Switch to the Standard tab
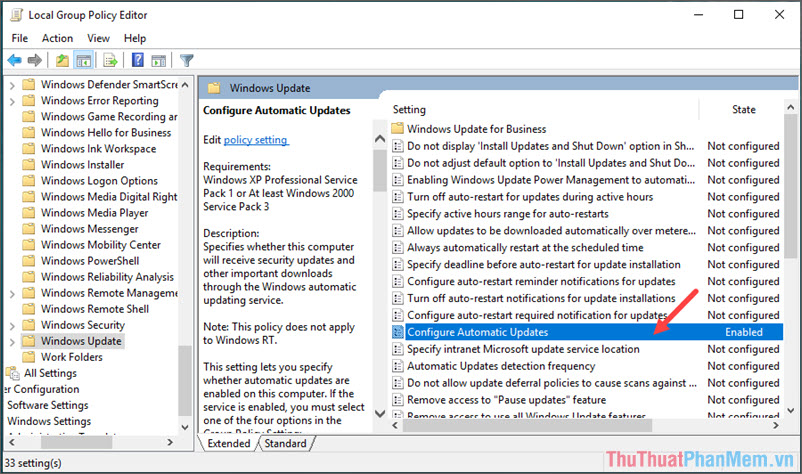Screen dimensions: 802x474 coord(285,443)
